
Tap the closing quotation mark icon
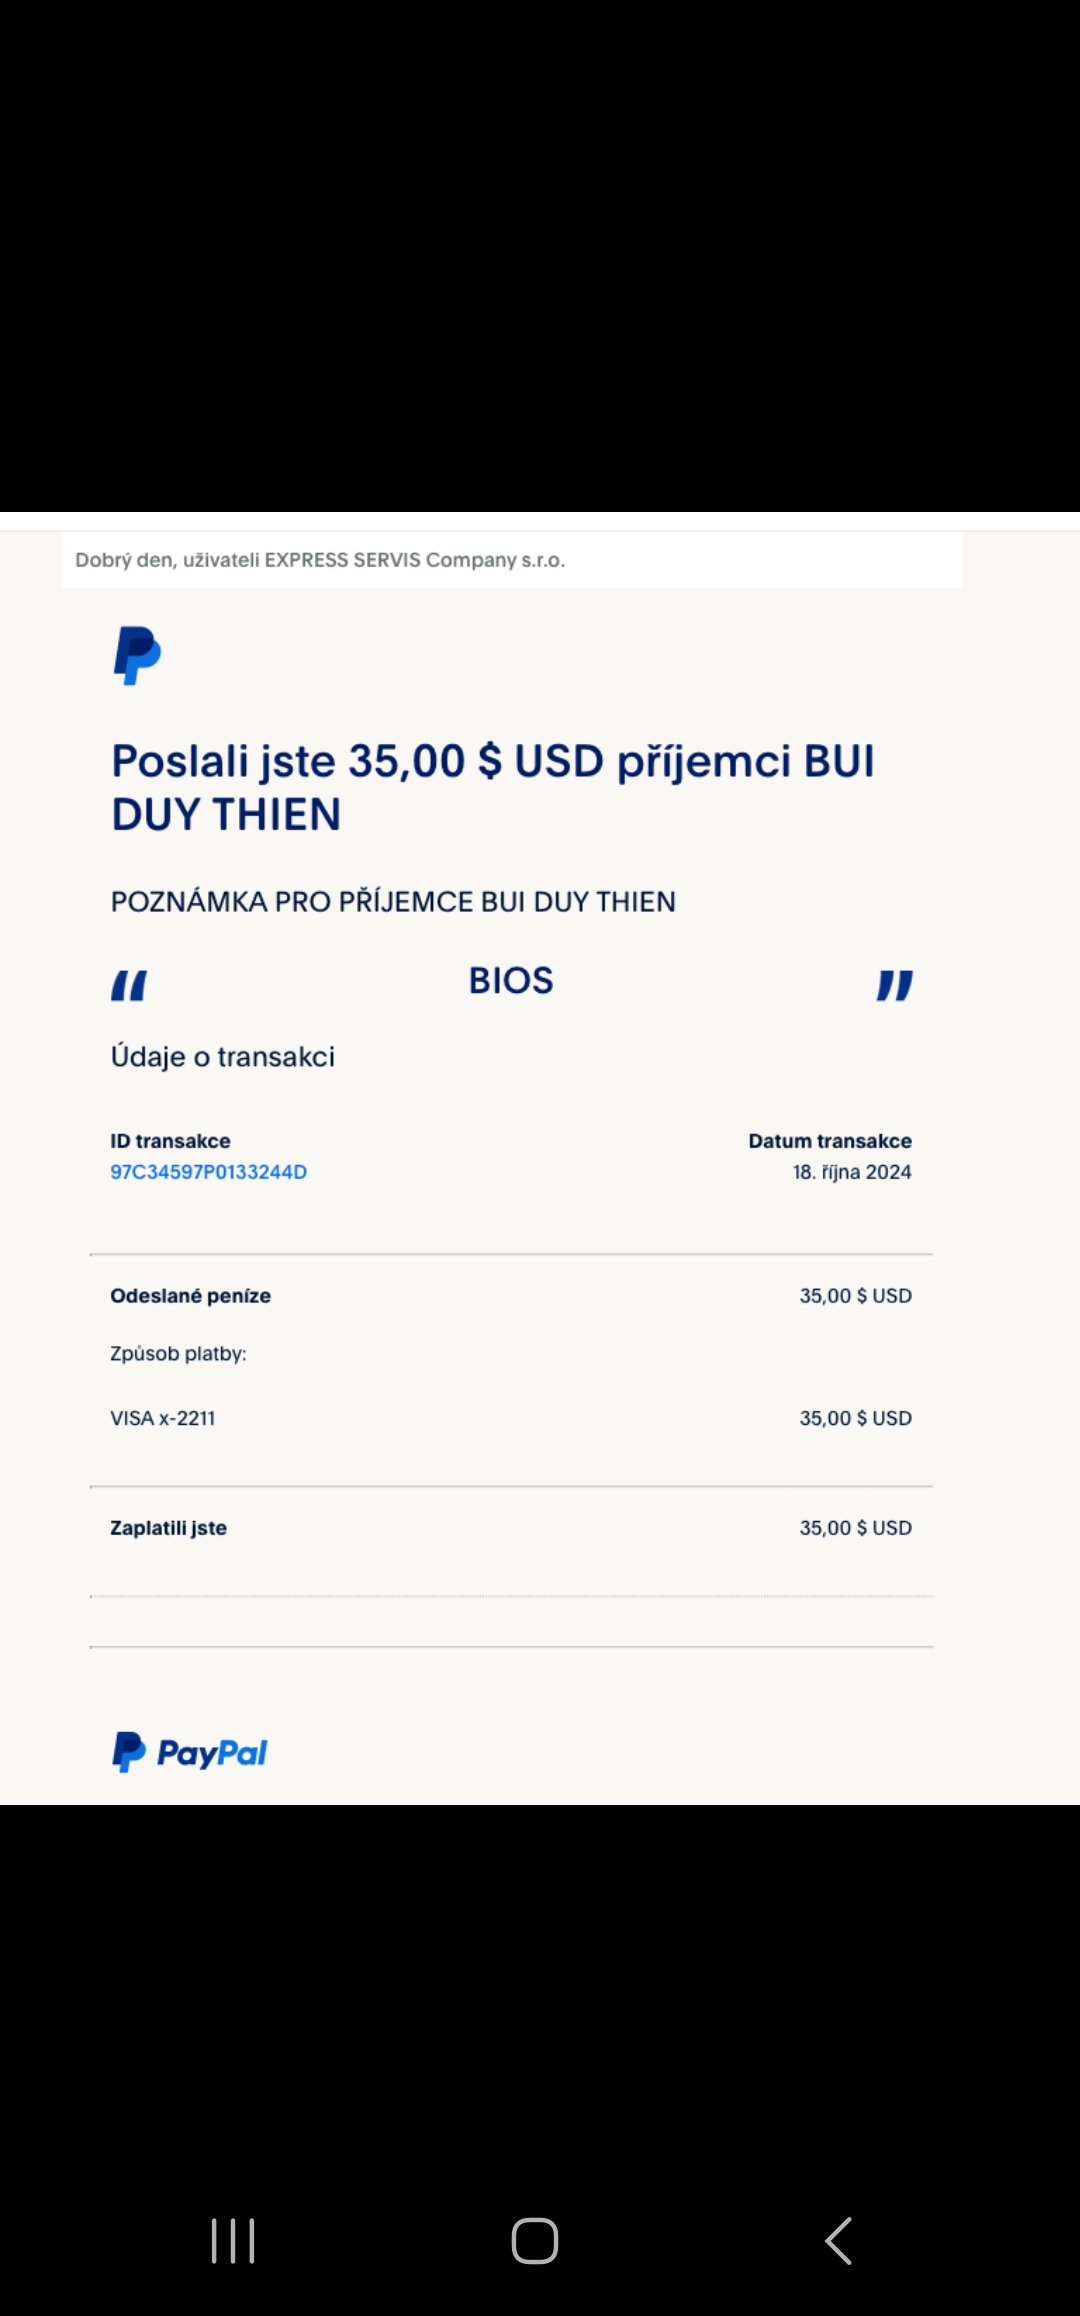[895, 985]
